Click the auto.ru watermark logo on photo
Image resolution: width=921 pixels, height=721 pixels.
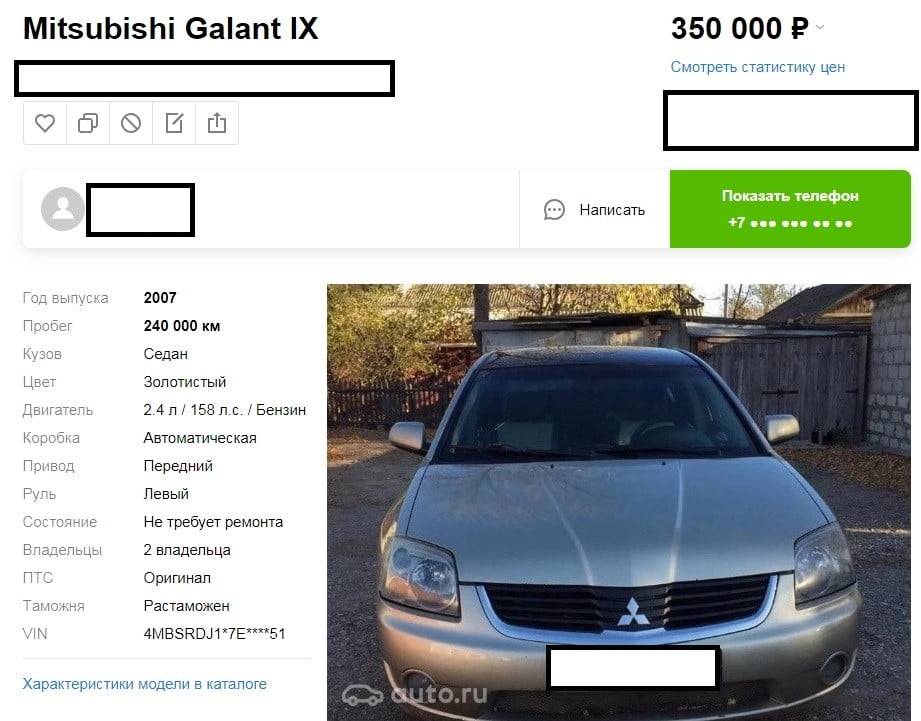[415, 695]
